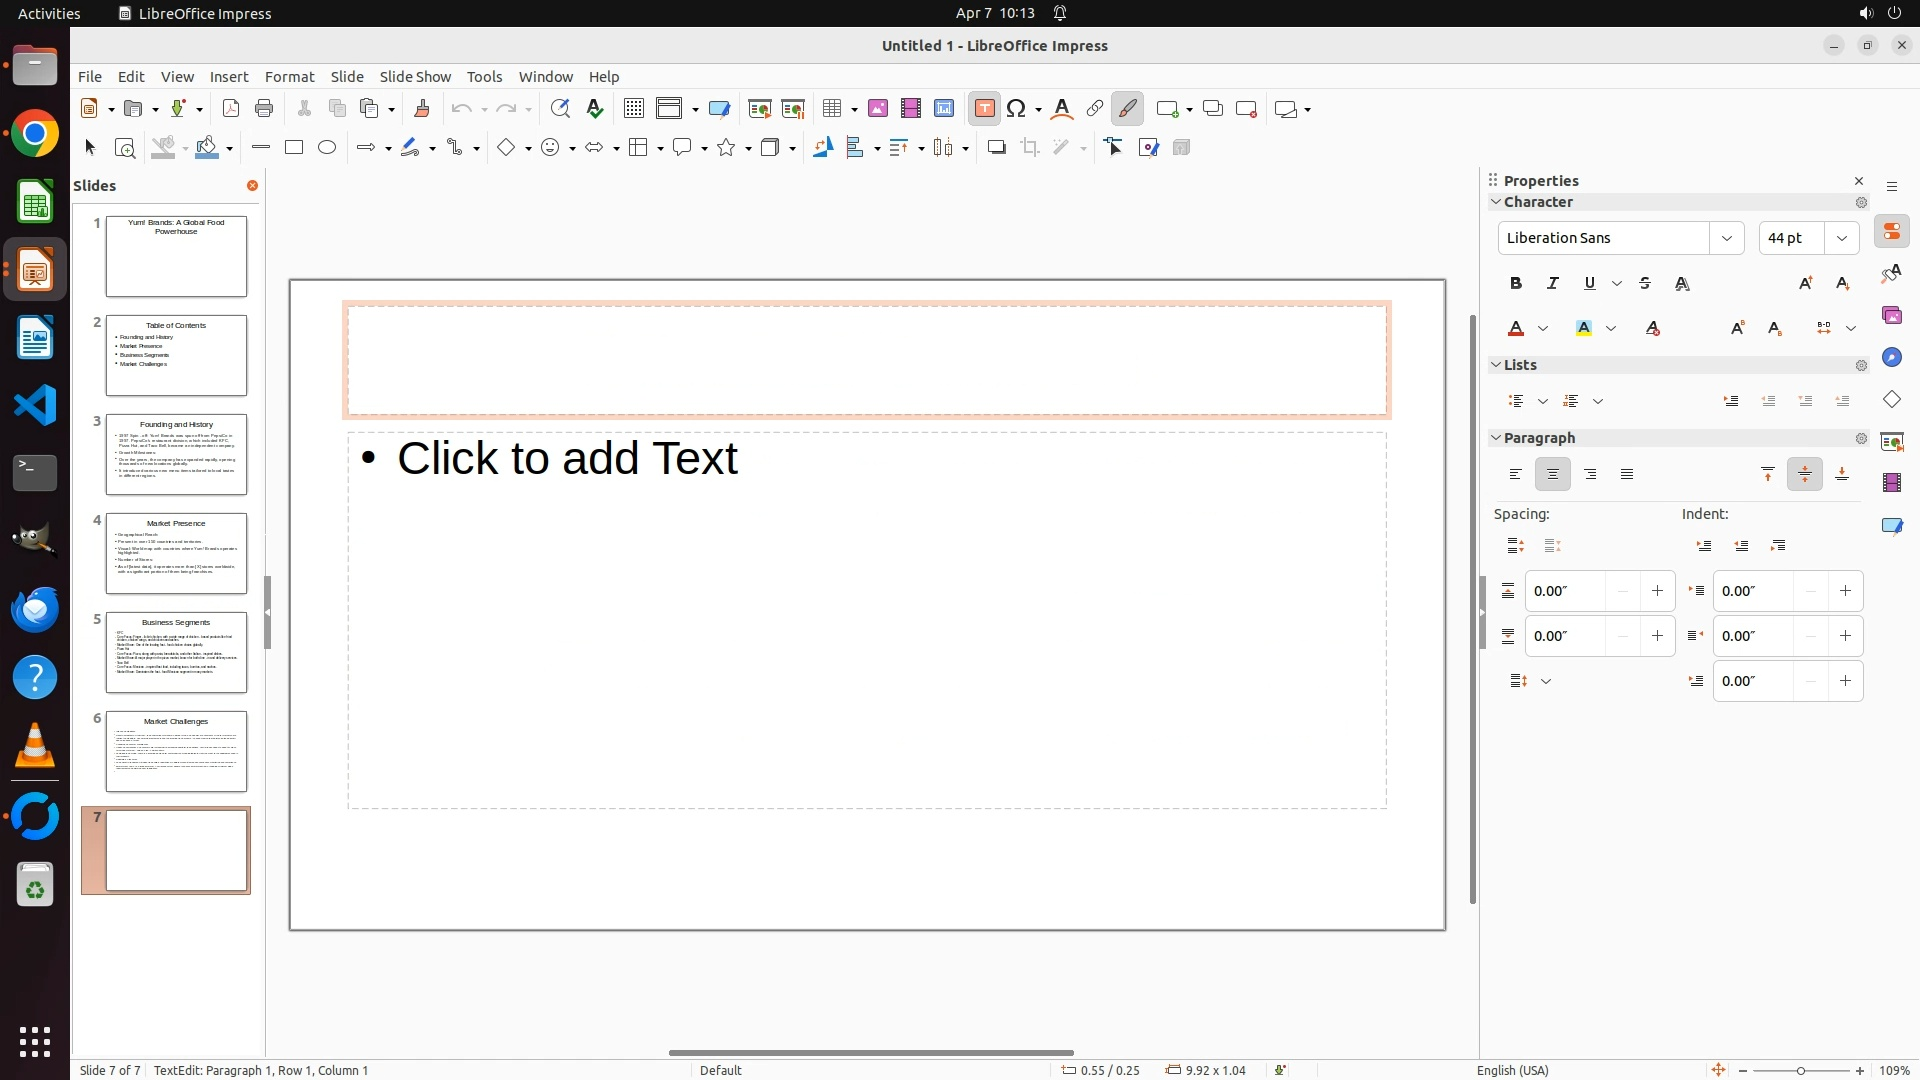Click the Insert Table icon in toolbar
1920x1080 pixels.
[832, 109]
